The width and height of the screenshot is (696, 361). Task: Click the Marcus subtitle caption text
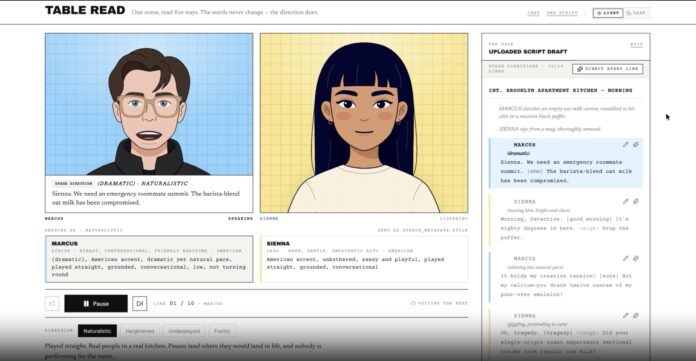pyautogui.click(x=146, y=198)
